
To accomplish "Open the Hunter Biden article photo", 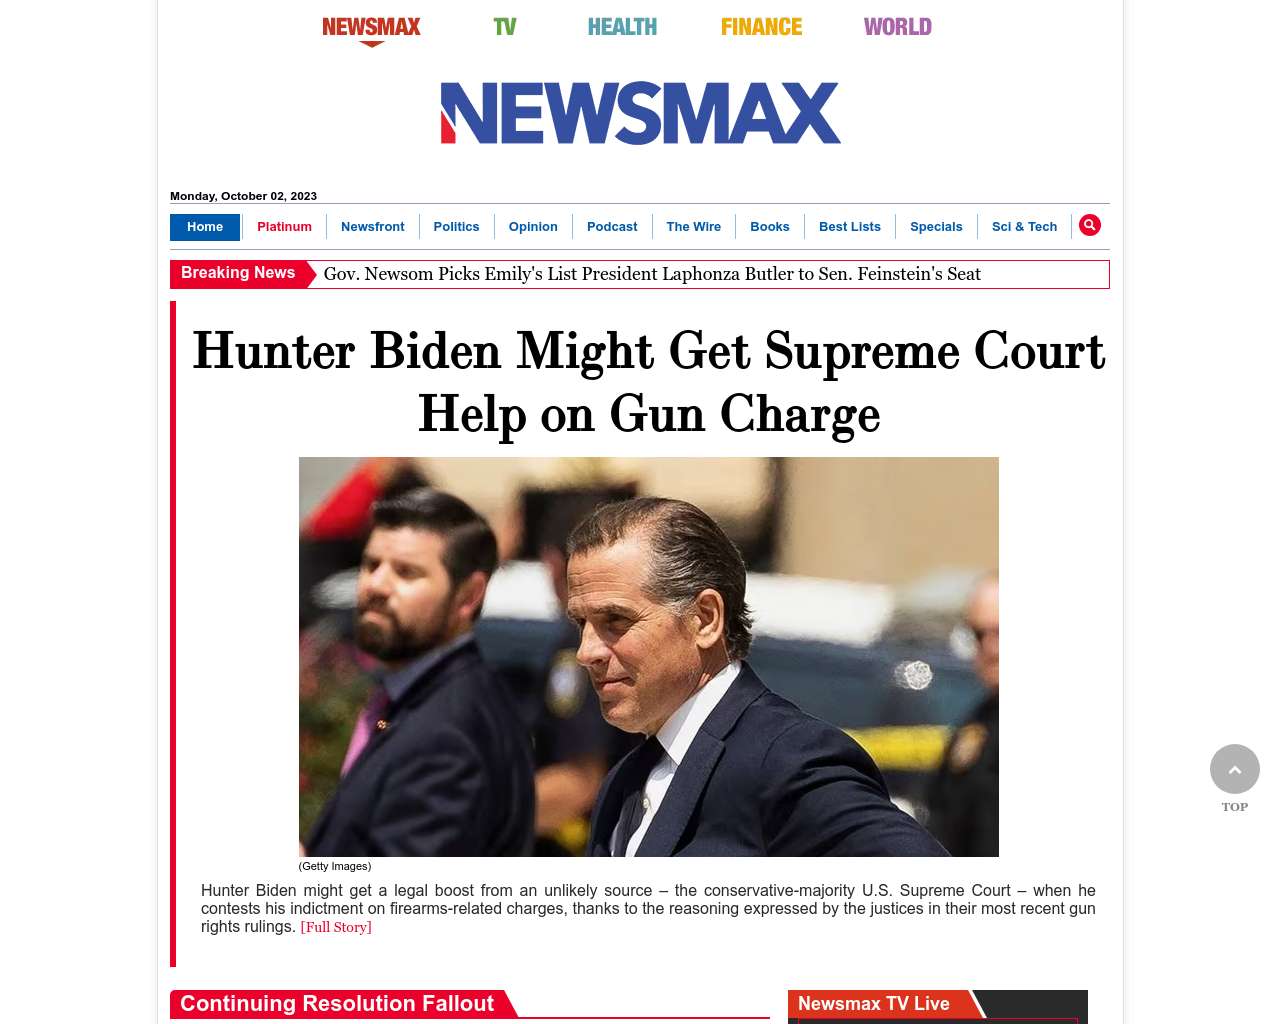I will coord(649,657).
